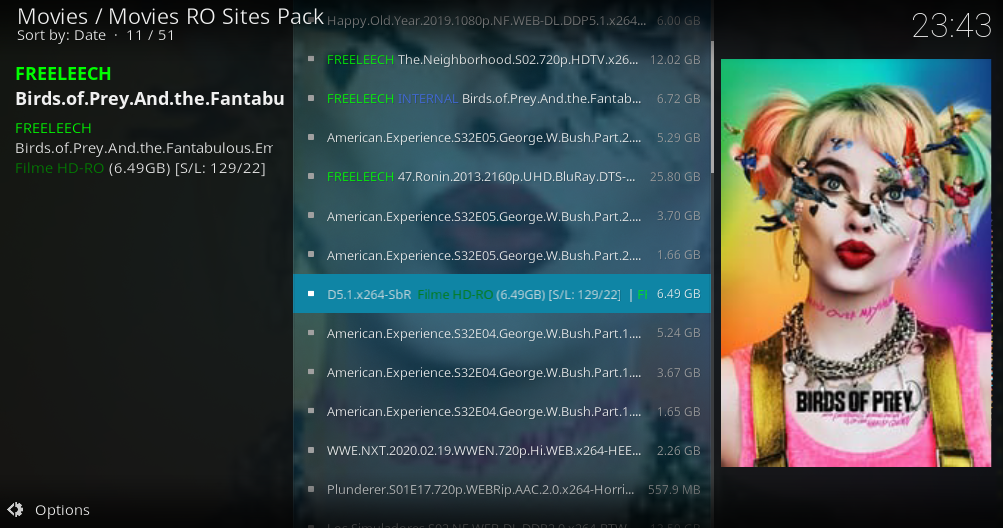Click bullet icon beside WWE.NXT.2020.02.19 entry
Screen dimensions: 1003x528
(x=311, y=450)
